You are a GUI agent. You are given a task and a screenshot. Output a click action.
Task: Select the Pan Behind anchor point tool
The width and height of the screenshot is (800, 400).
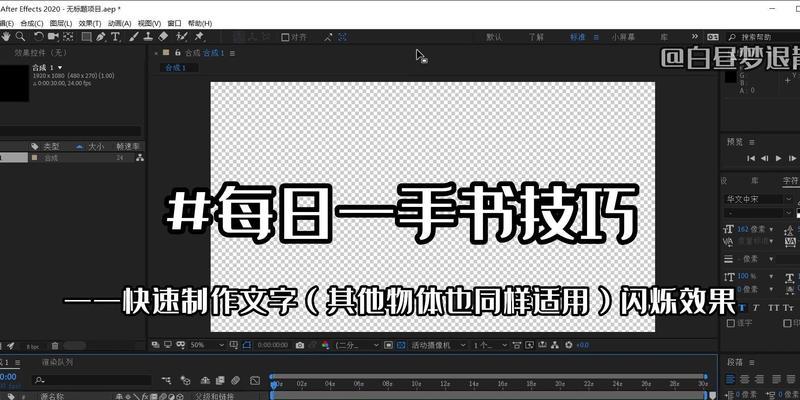coord(68,36)
